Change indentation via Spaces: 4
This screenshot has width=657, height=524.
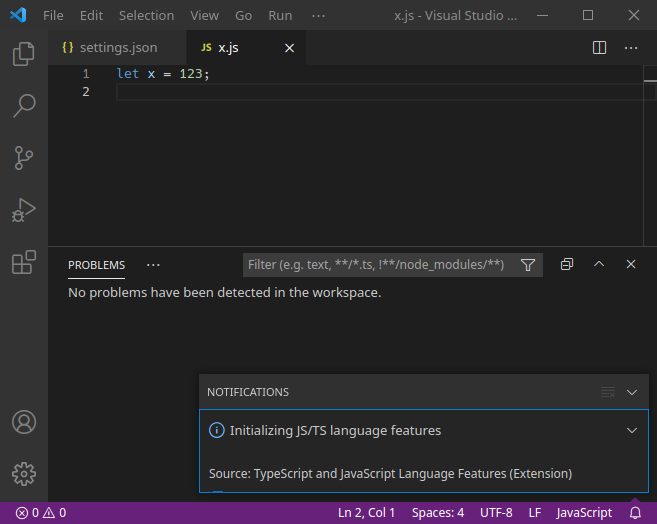point(437,513)
